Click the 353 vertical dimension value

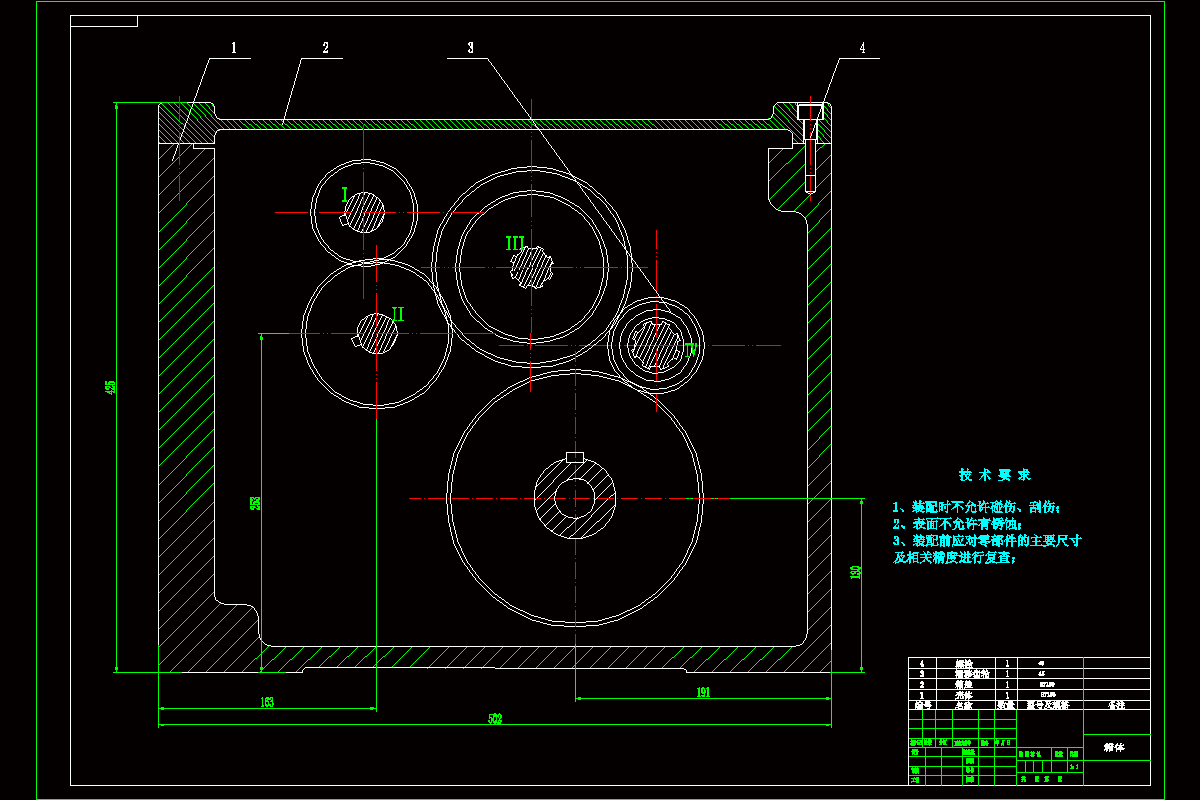(x=255, y=503)
